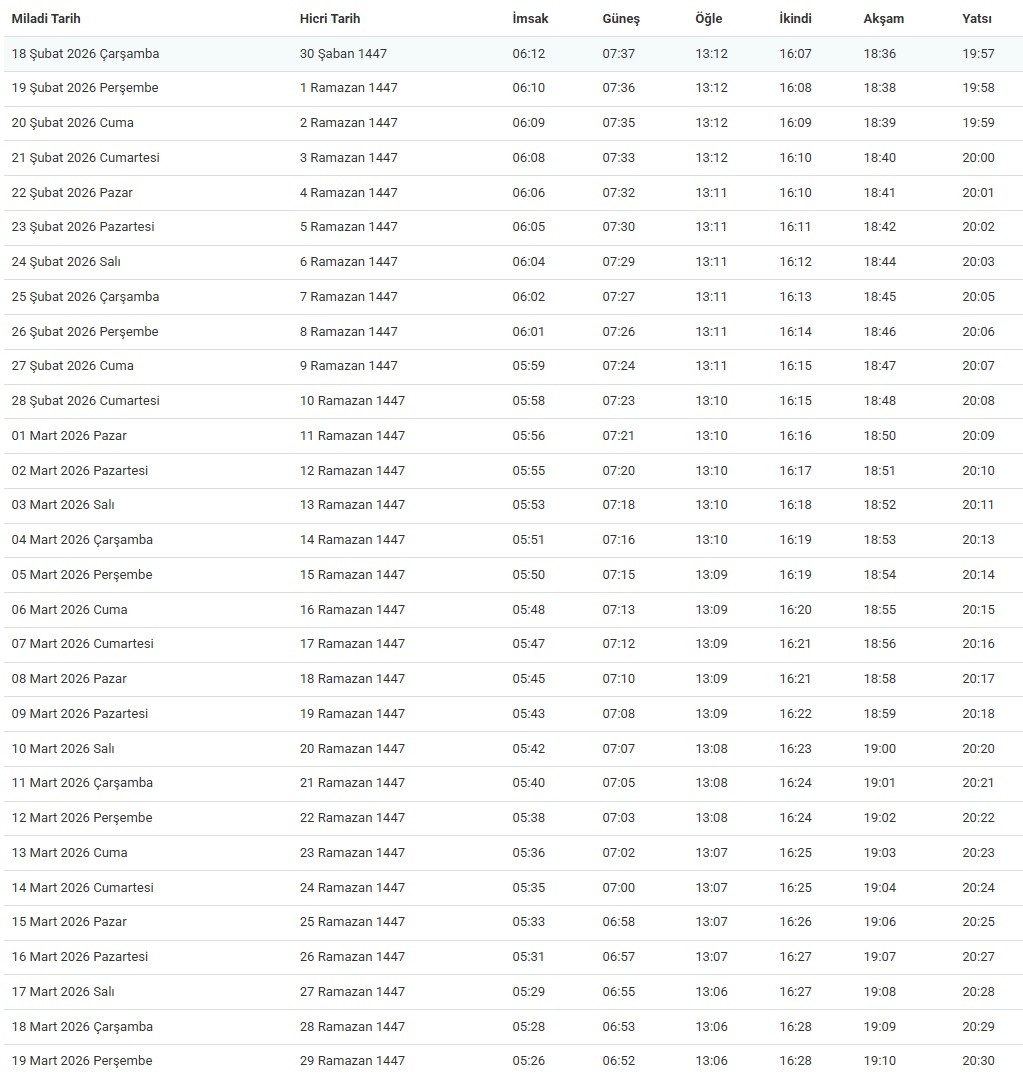Select the Güneş column header
This screenshot has width=1023, height=1079.
[x=621, y=19]
